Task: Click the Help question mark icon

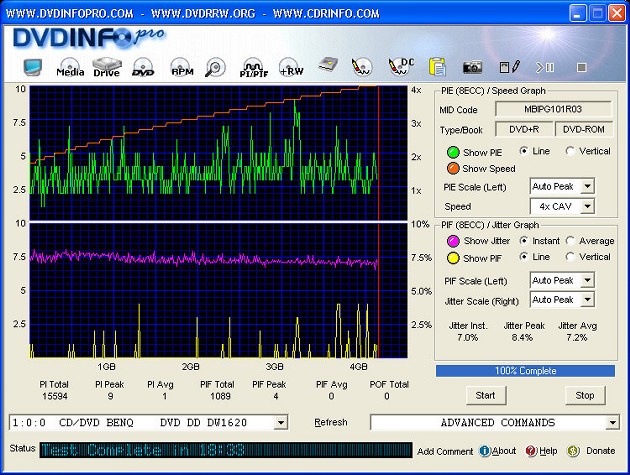Action: click(531, 451)
